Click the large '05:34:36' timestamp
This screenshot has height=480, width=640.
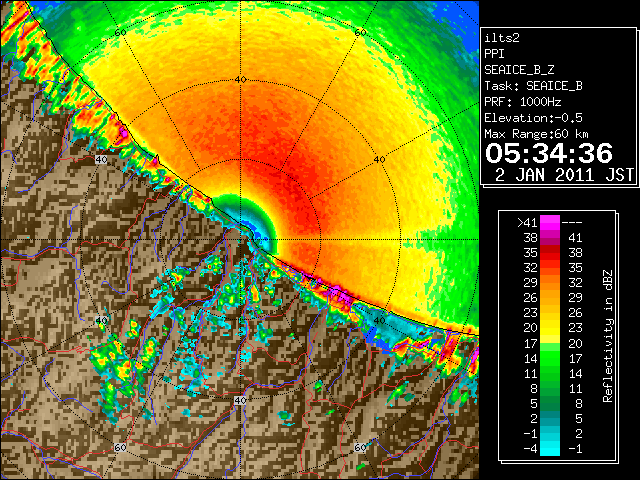pyautogui.click(x=549, y=153)
